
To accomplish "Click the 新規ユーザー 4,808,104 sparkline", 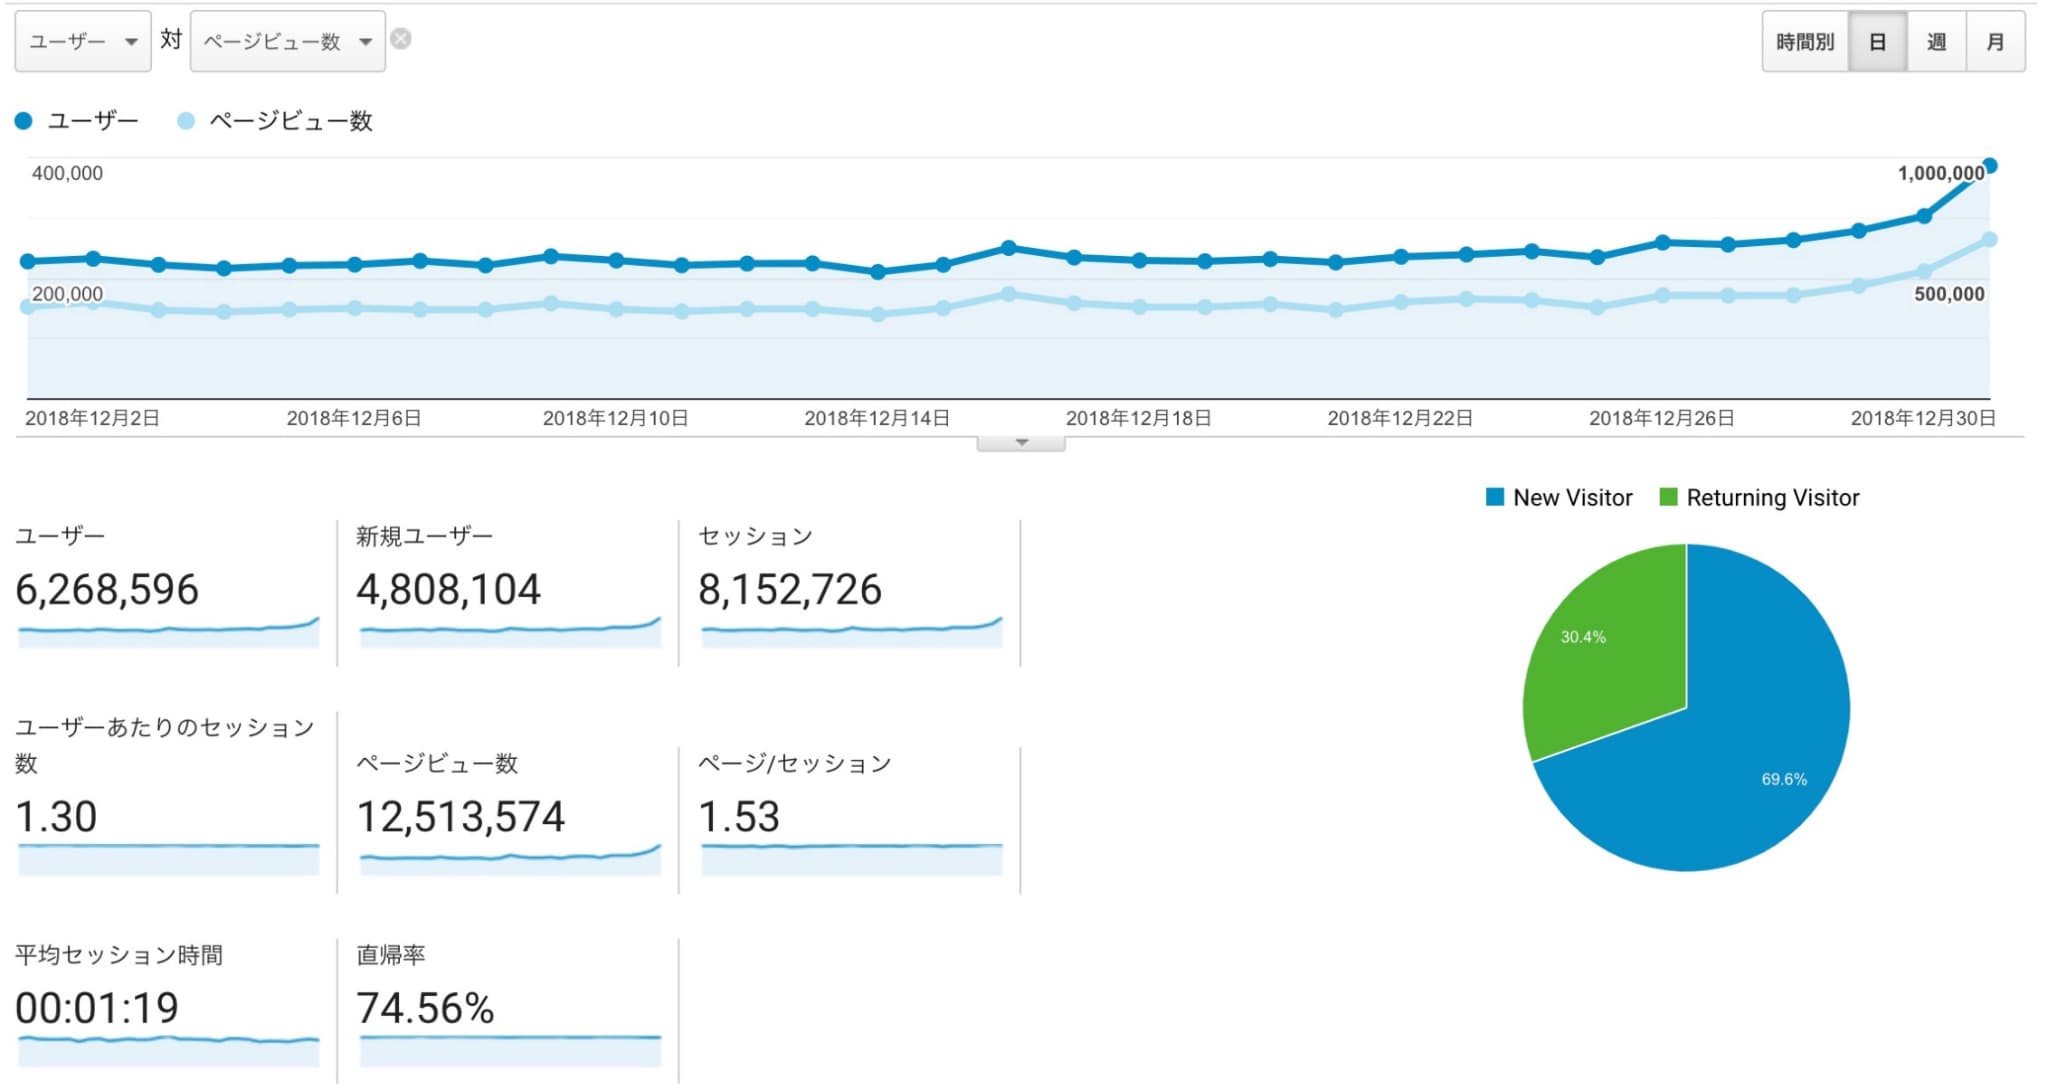I will 510,633.
